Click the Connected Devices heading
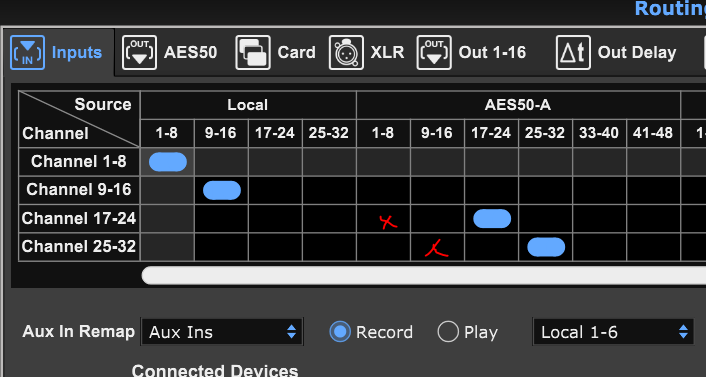 pyautogui.click(x=215, y=371)
